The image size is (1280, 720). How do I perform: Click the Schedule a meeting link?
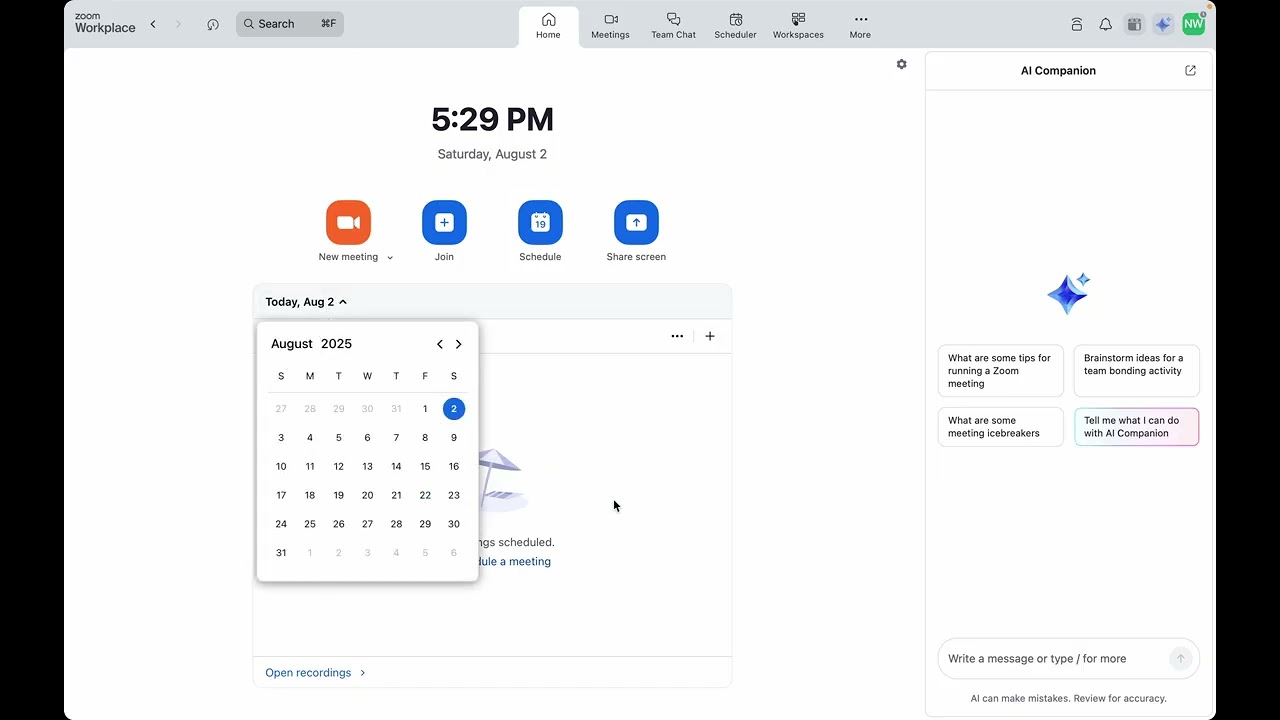(x=514, y=561)
